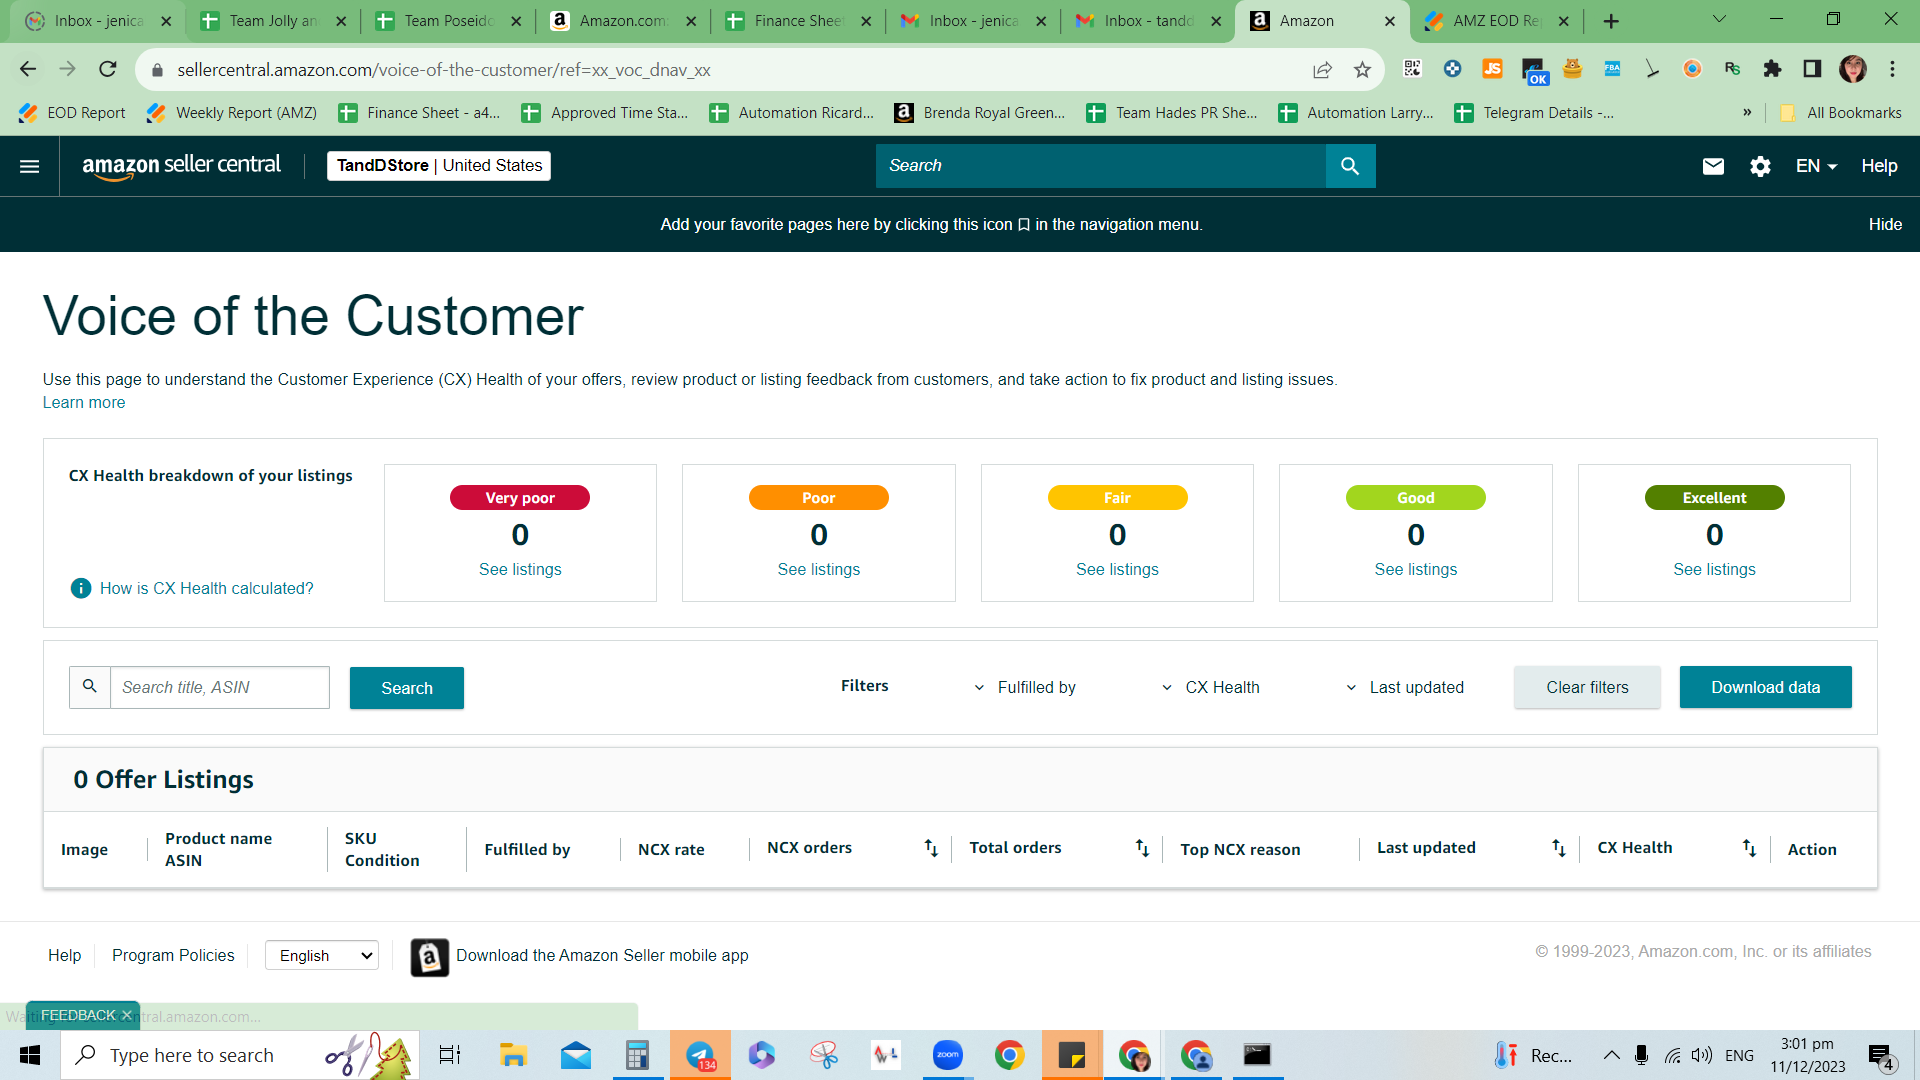Viewport: 1920px width, 1080px height.
Task: Sort the Last updated column
Action: tap(1559, 848)
